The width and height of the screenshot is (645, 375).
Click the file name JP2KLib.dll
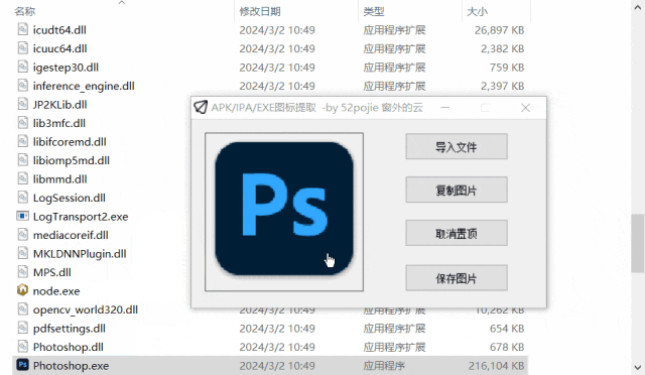tap(60, 104)
